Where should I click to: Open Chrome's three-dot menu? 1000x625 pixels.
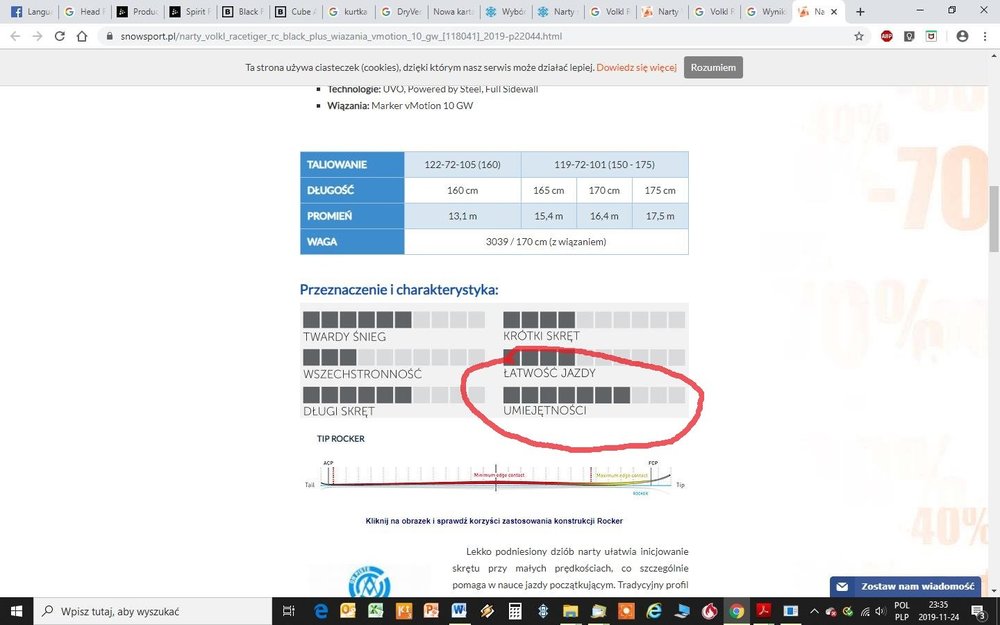[x=985, y=36]
